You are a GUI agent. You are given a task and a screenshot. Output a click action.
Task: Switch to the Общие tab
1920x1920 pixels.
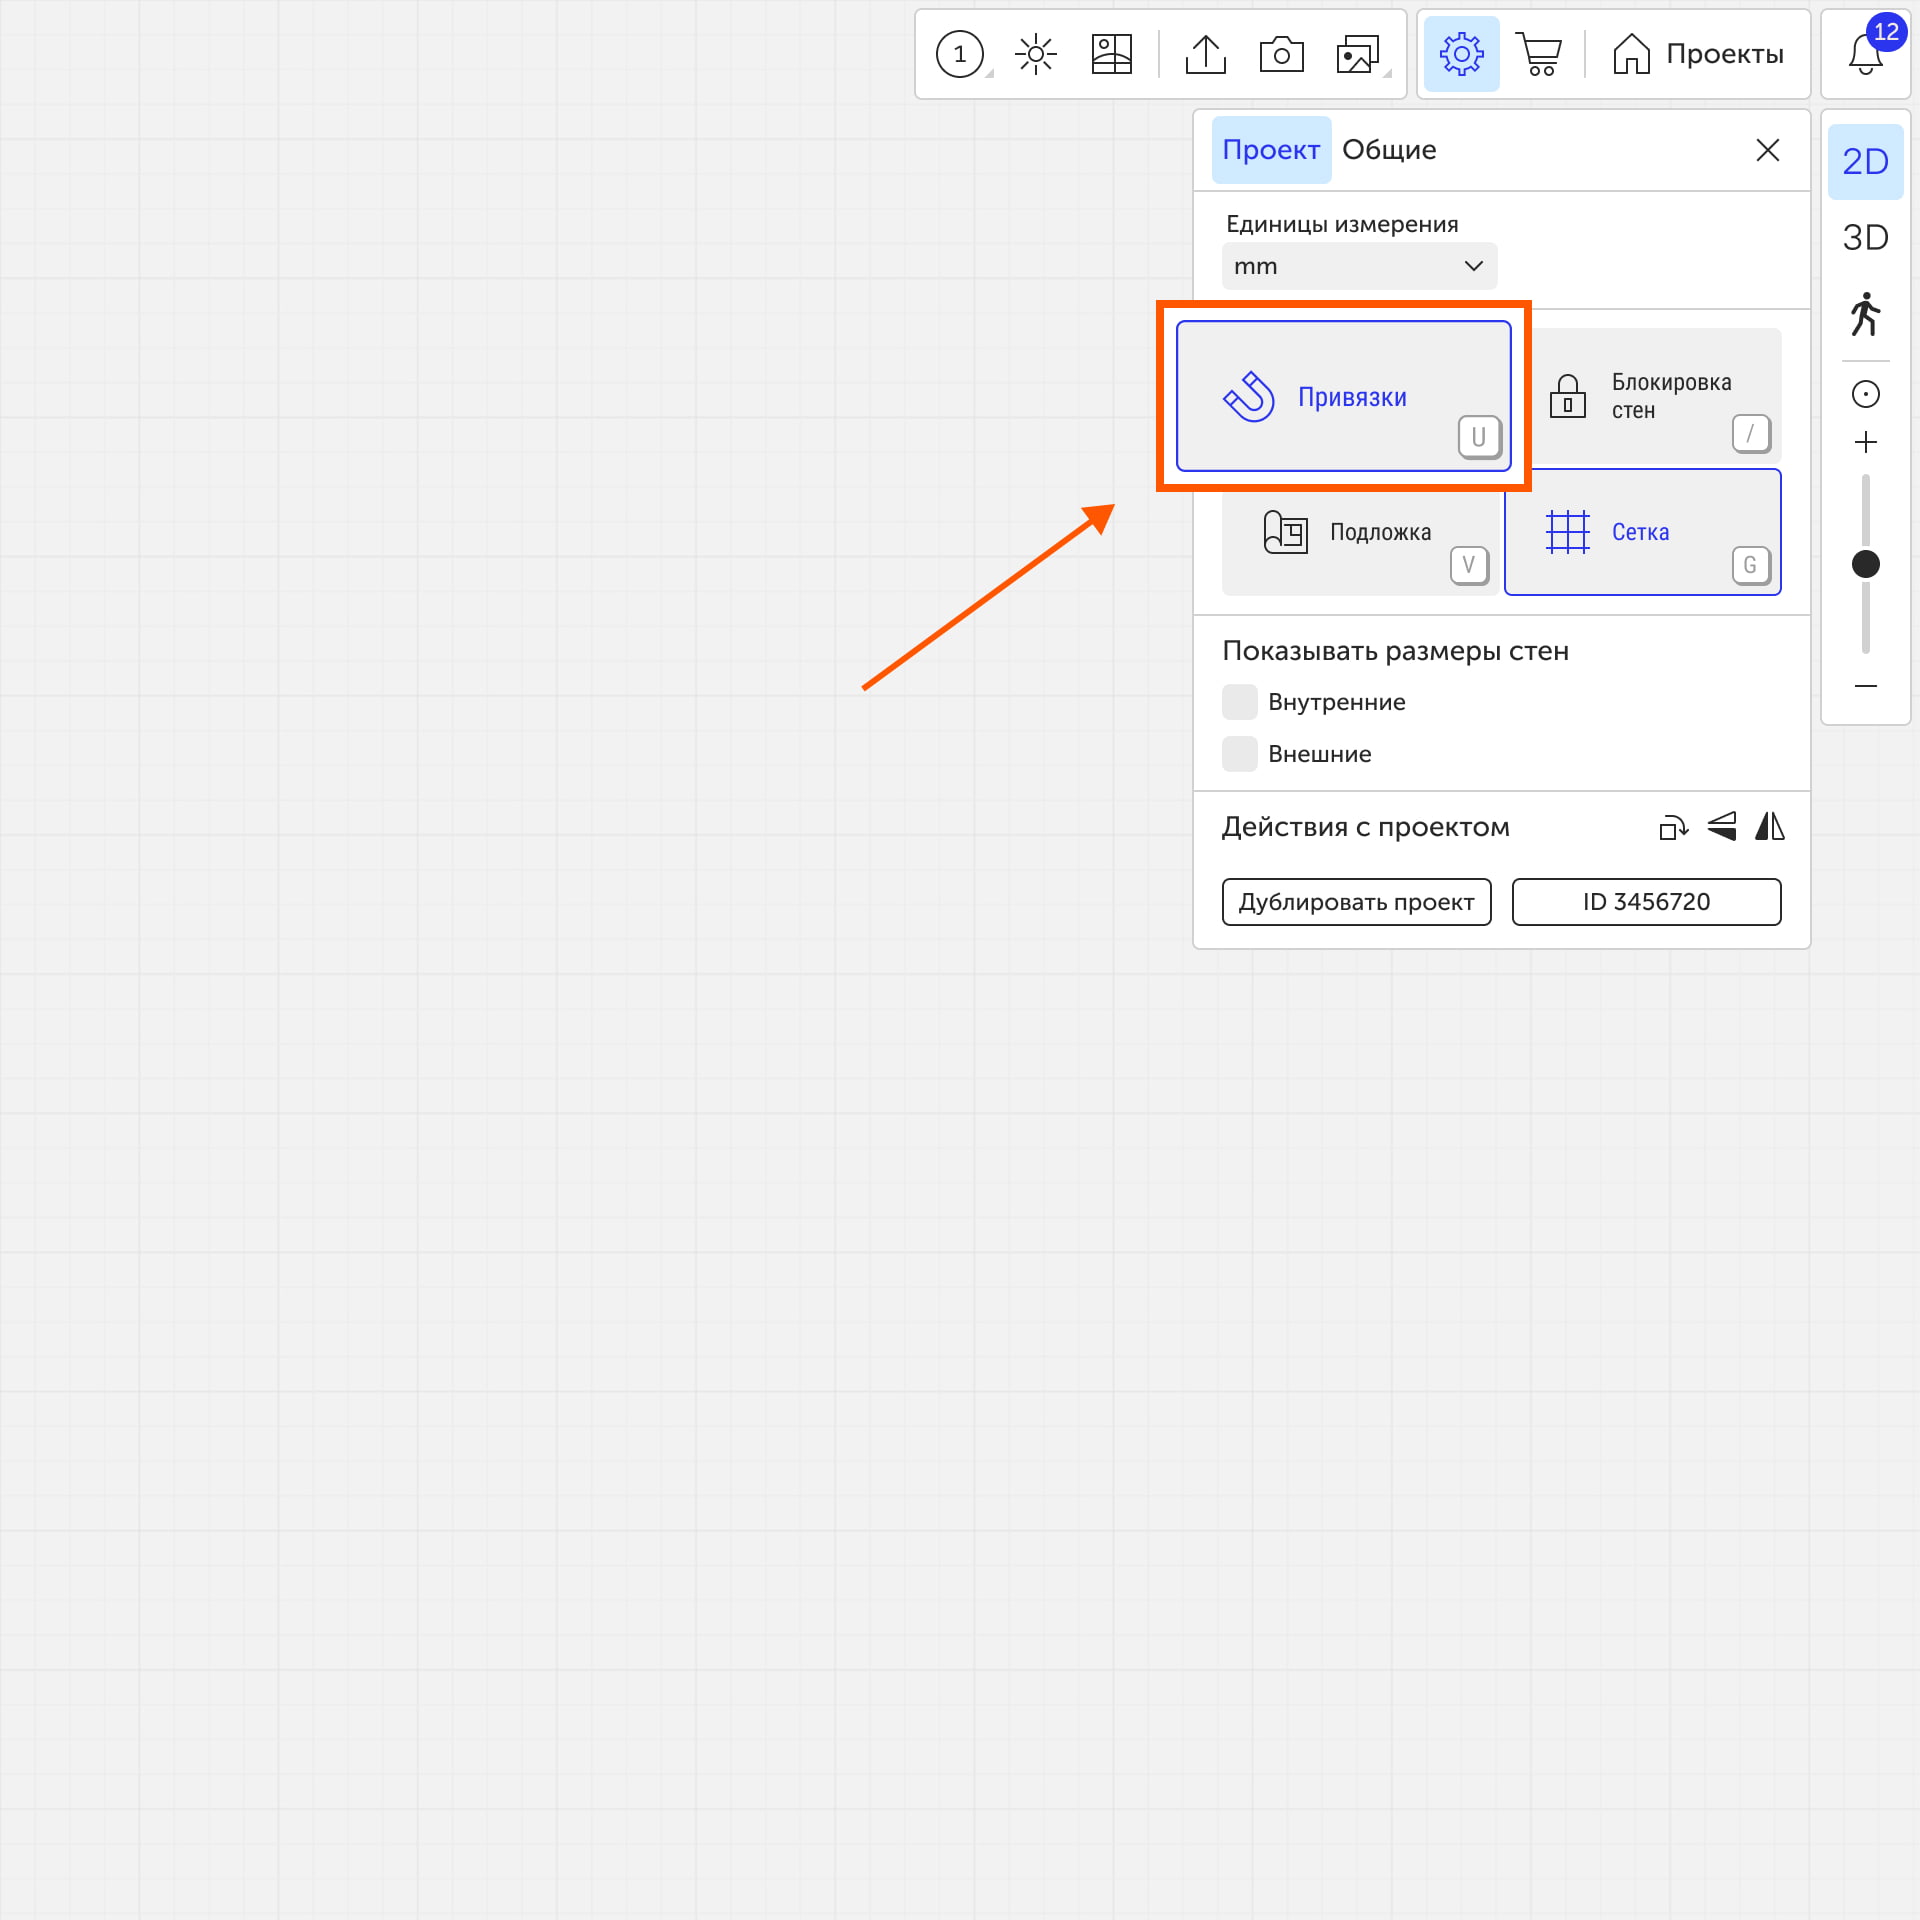(x=1389, y=150)
